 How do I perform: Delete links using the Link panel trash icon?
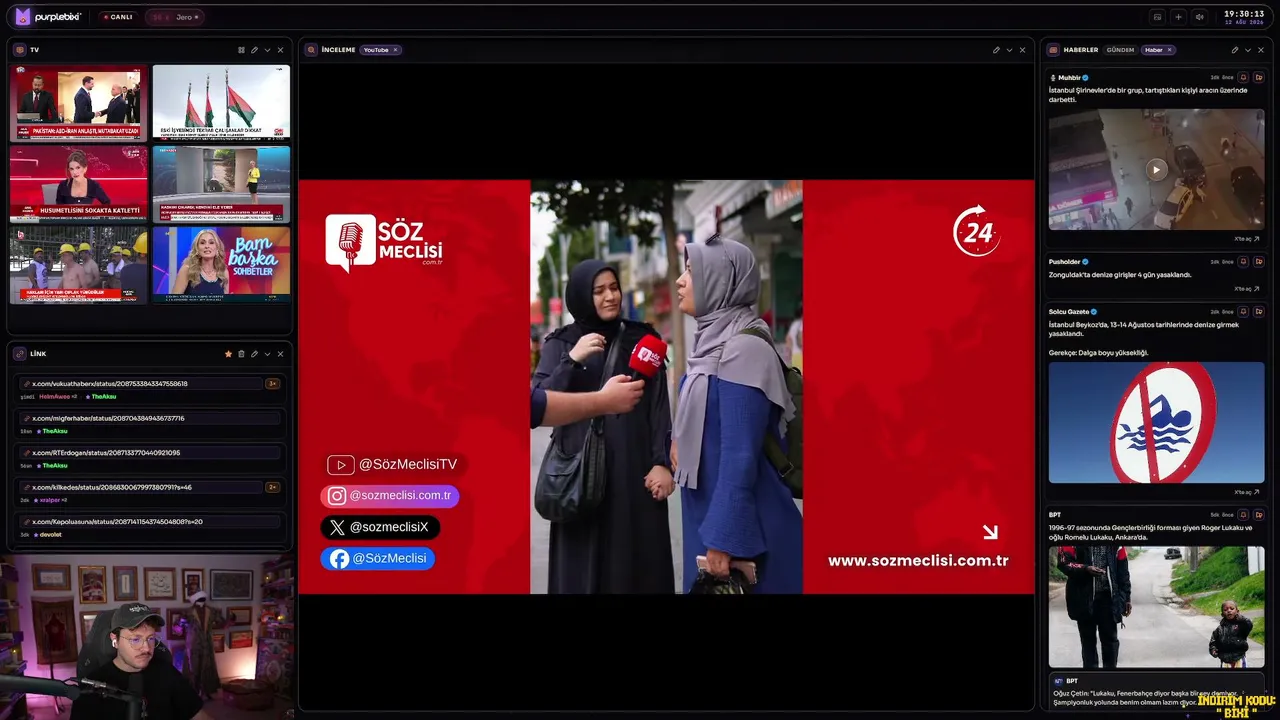tap(241, 354)
